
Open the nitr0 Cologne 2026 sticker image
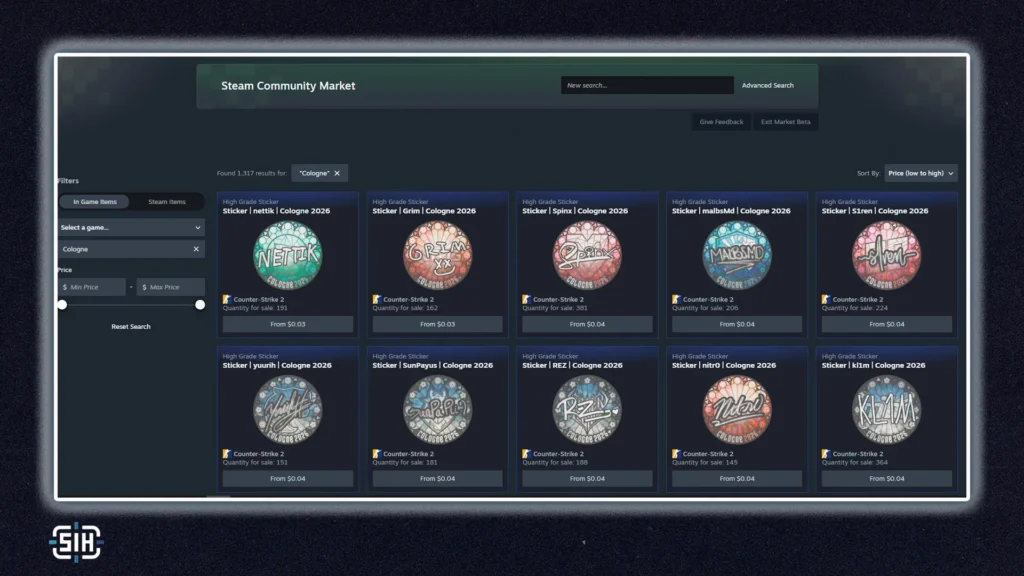[x=737, y=409]
